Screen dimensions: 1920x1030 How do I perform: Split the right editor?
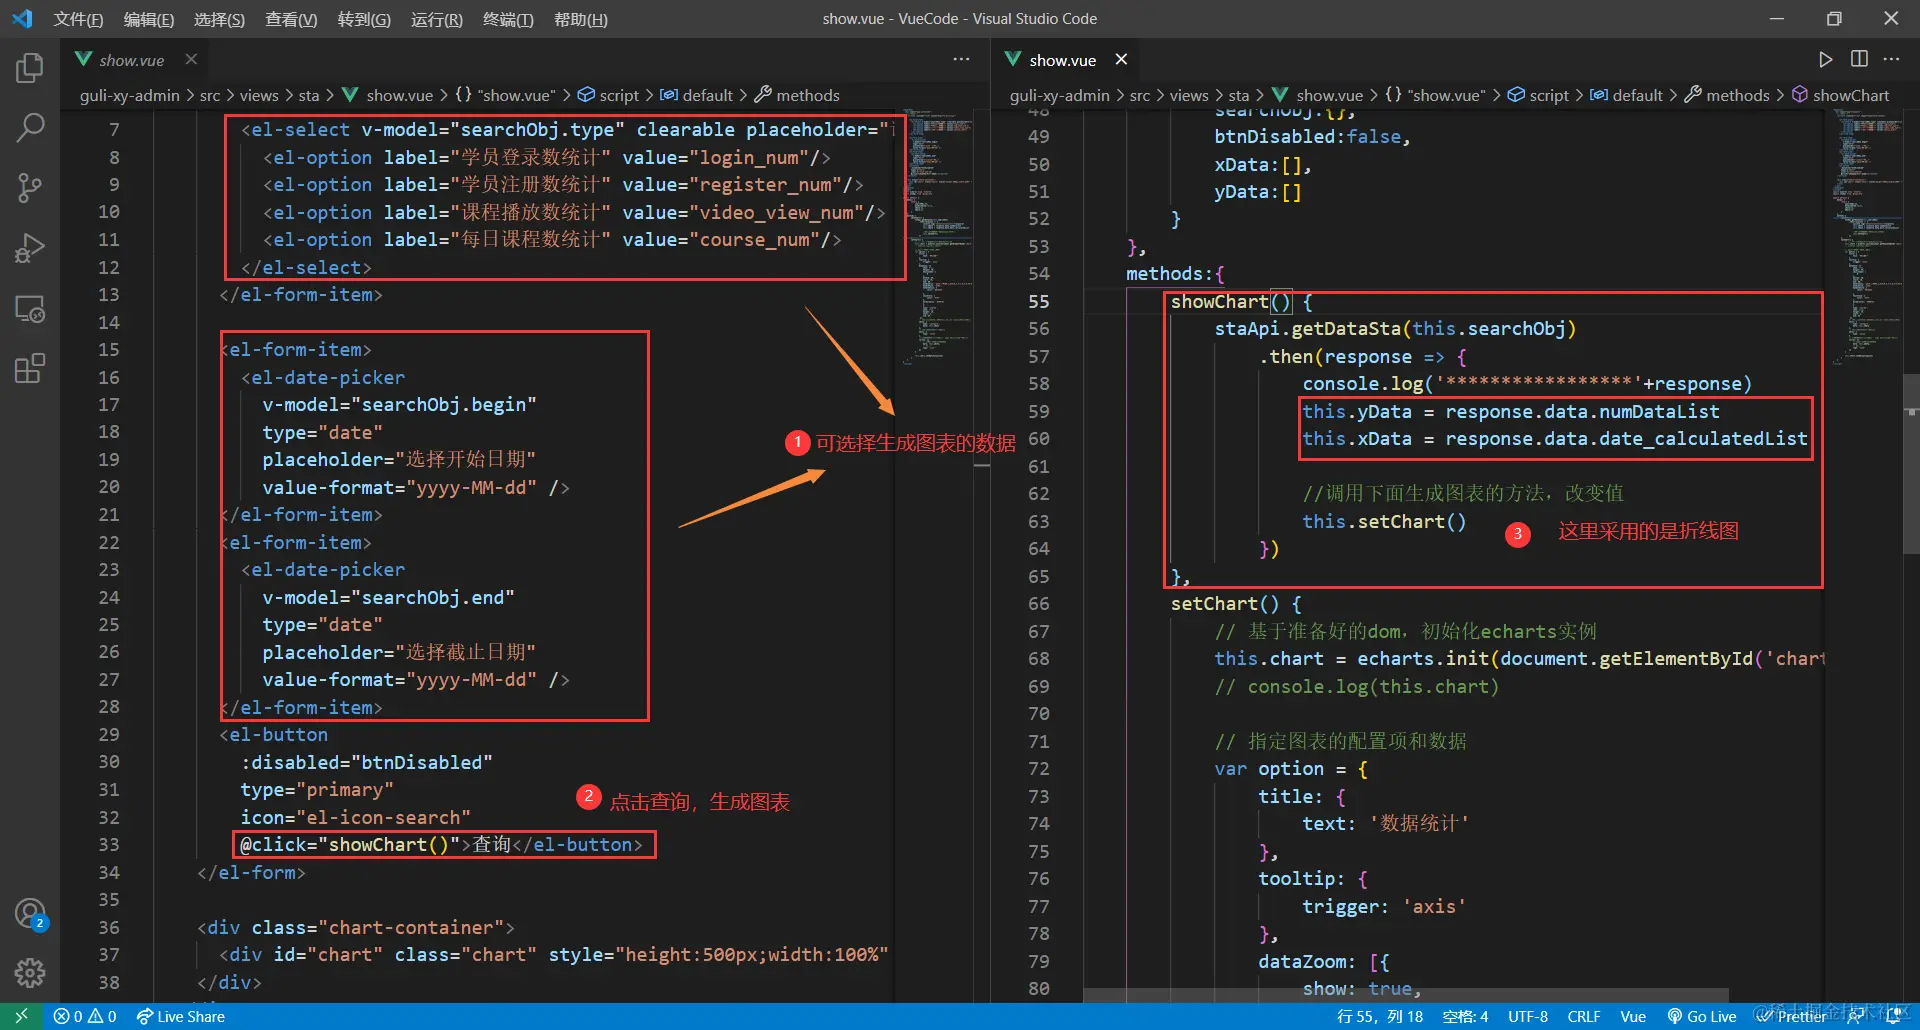coord(1859,59)
